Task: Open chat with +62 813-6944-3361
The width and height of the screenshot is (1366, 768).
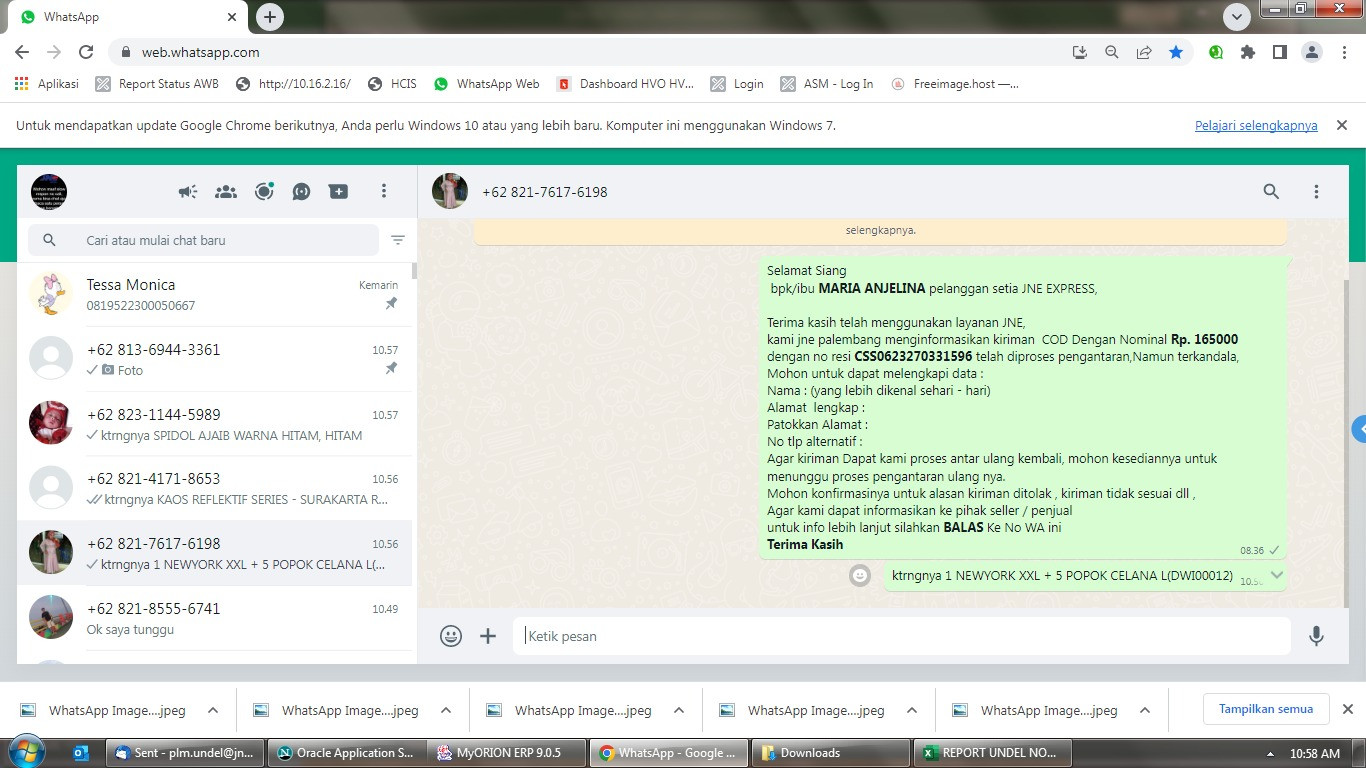Action: coord(217,359)
